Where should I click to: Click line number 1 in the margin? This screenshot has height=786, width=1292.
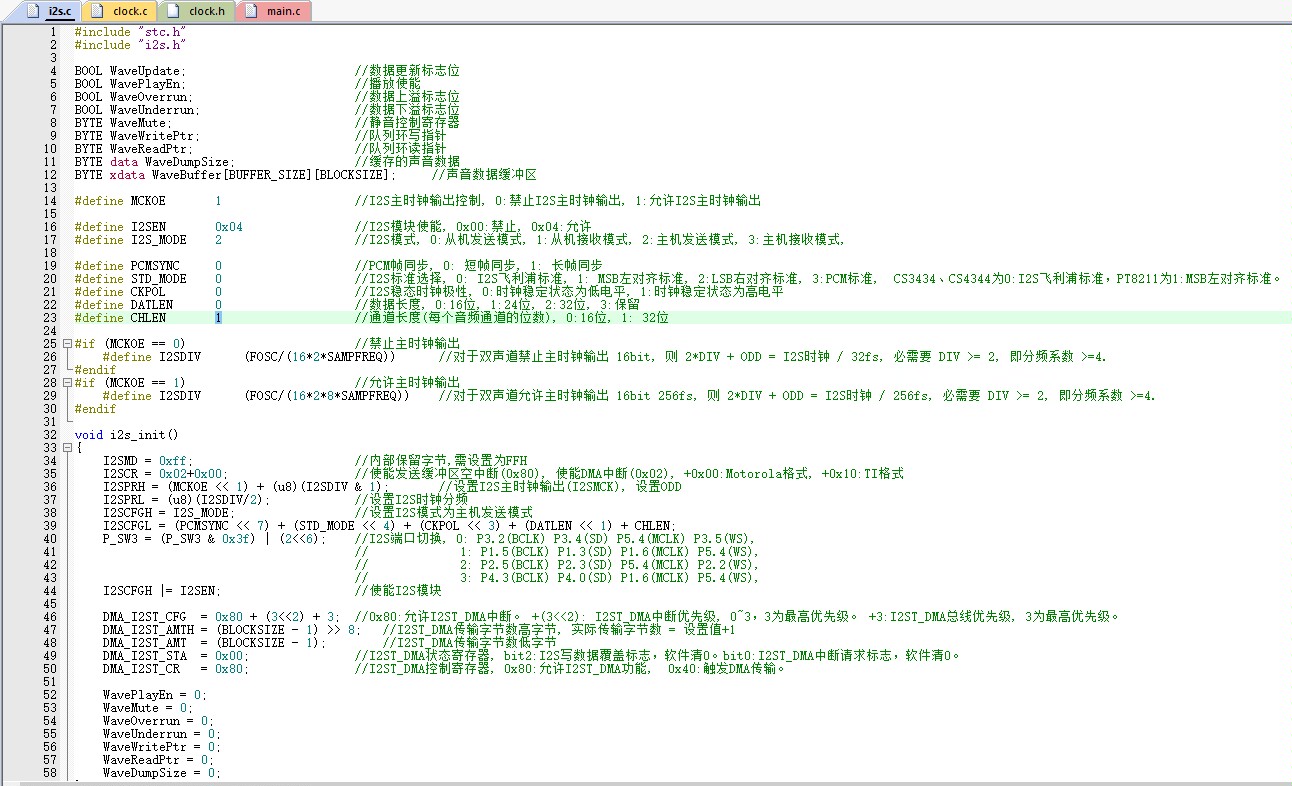(x=53, y=31)
